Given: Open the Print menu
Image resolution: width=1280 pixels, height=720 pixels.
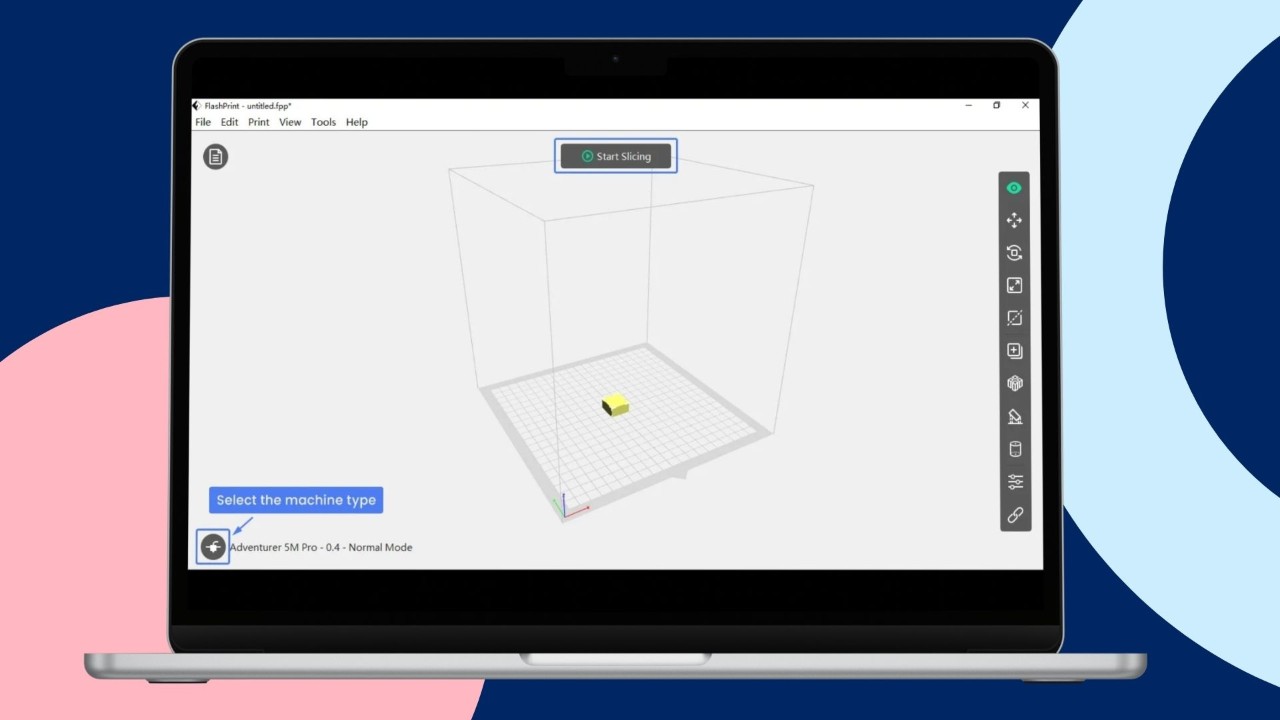Looking at the screenshot, I should (x=259, y=122).
